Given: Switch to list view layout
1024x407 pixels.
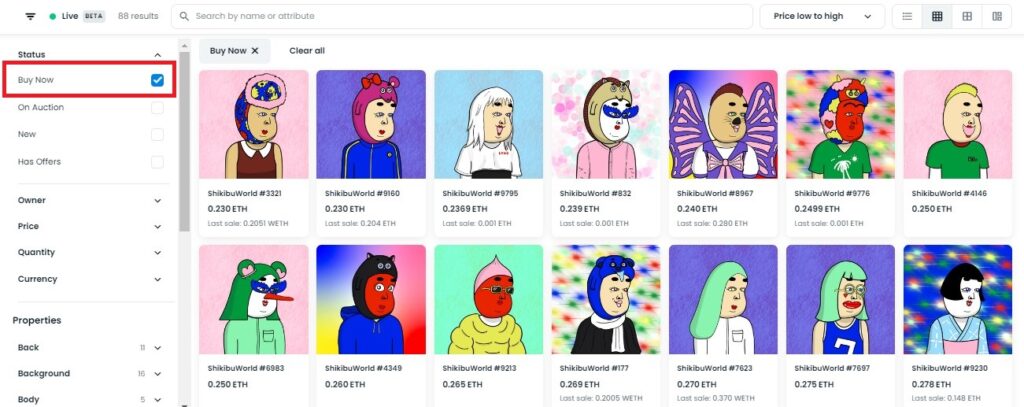Looking at the screenshot, I should [907, 16].
